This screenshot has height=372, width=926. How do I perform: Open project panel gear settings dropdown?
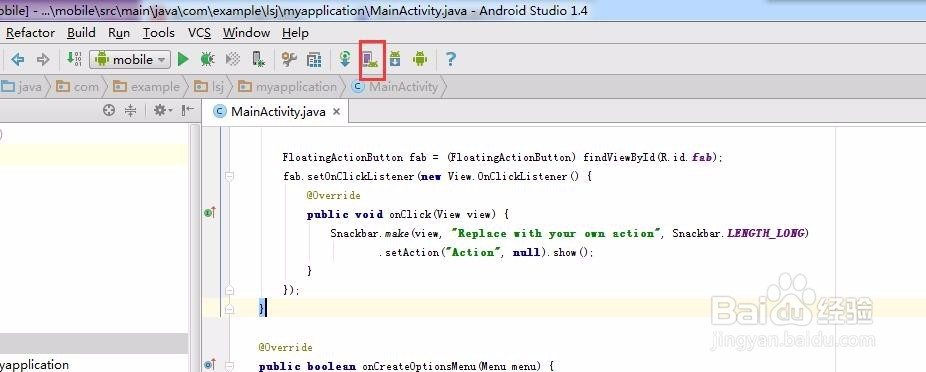(x=162, y=110)
